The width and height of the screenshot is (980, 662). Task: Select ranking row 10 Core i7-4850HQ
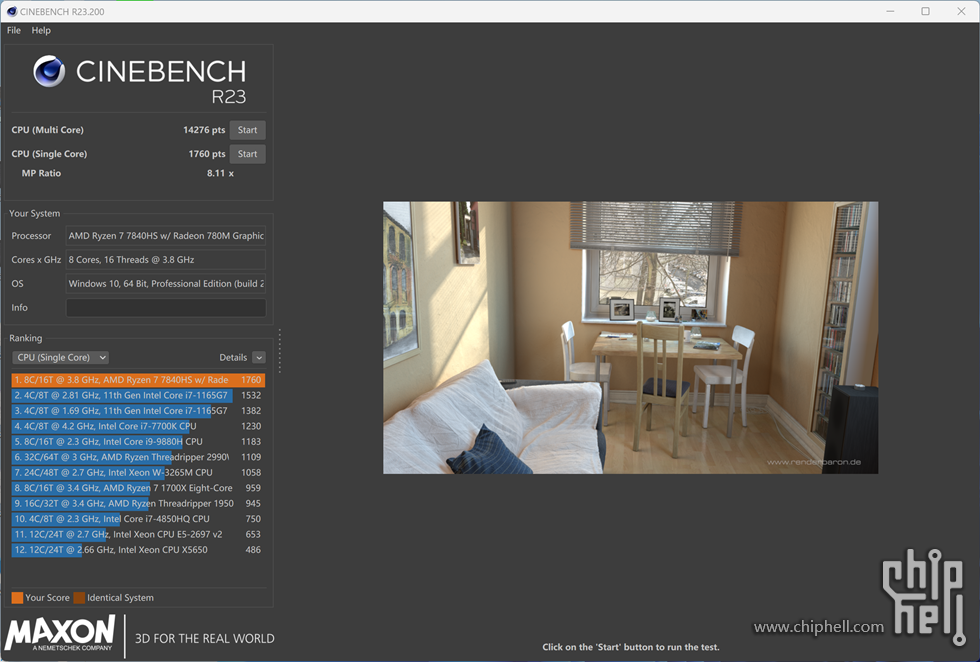pos(138,519)
